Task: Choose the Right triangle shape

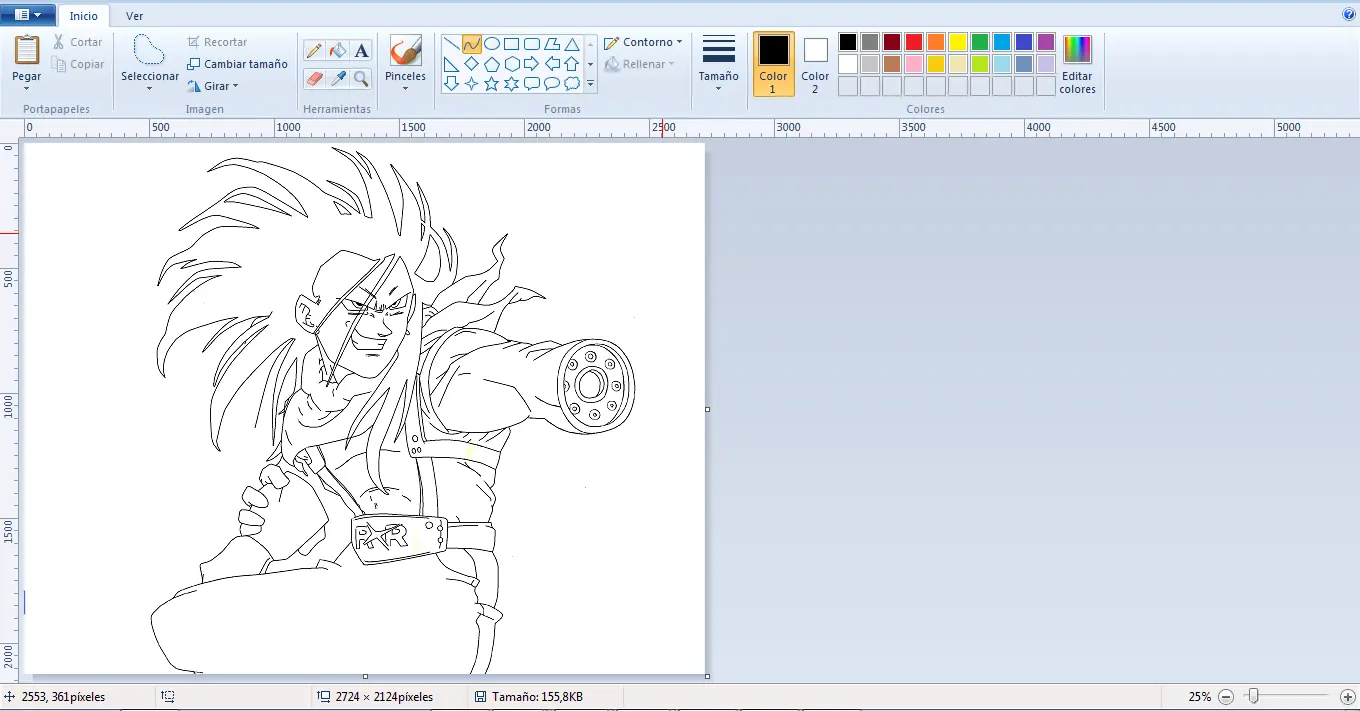Action: 452,64
